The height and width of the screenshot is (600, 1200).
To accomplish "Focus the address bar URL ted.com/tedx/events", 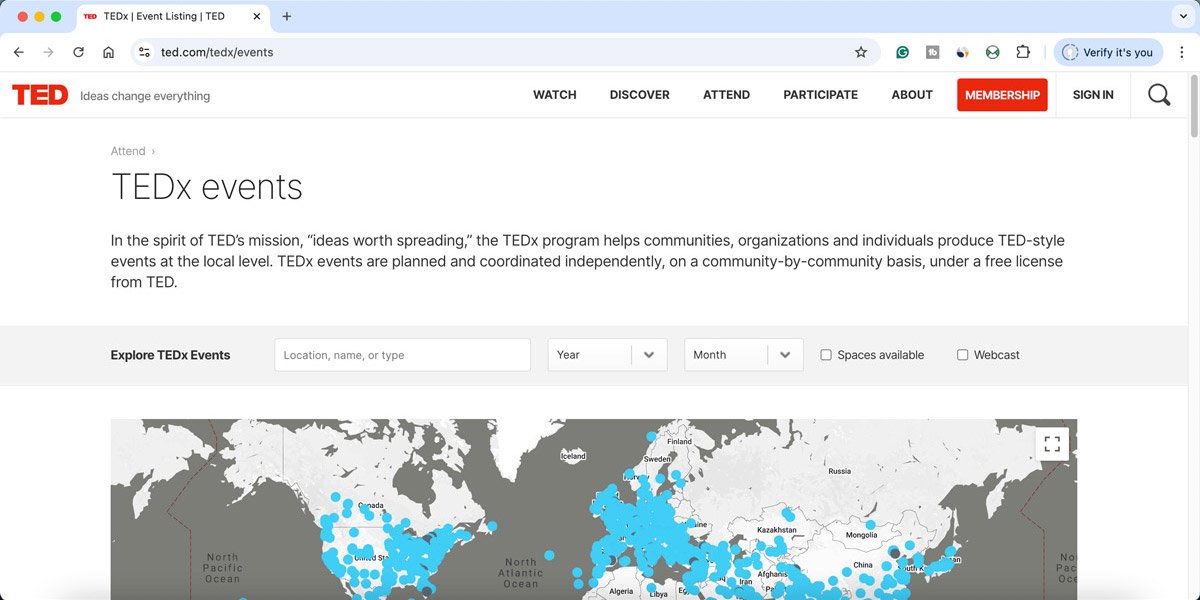I will click(217, 52).
